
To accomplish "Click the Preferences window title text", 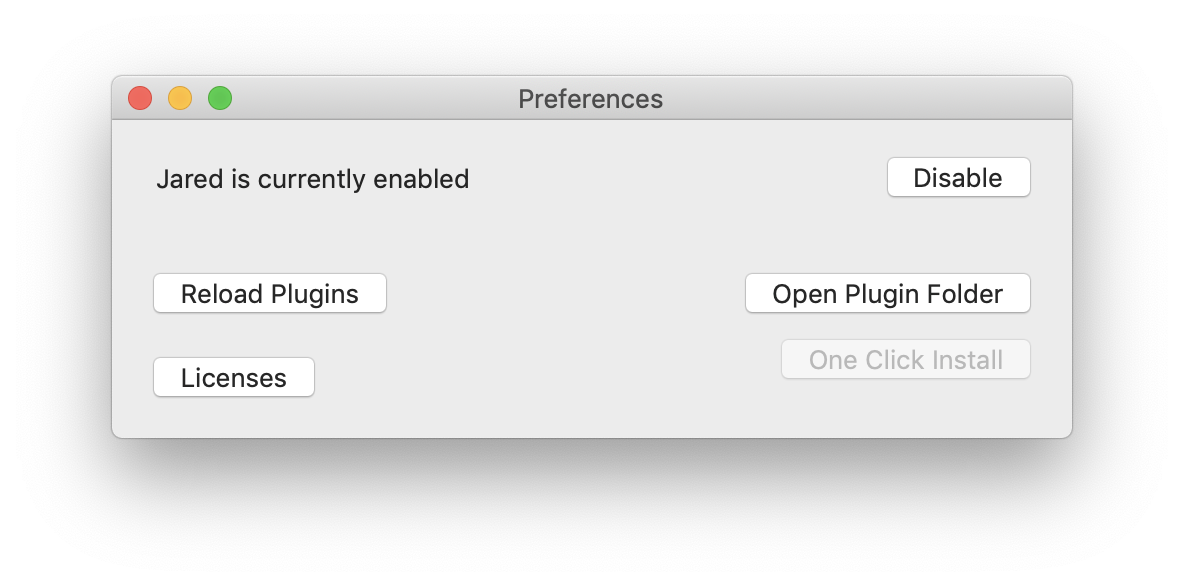I will pyautogui.click(x=590, y=99).
